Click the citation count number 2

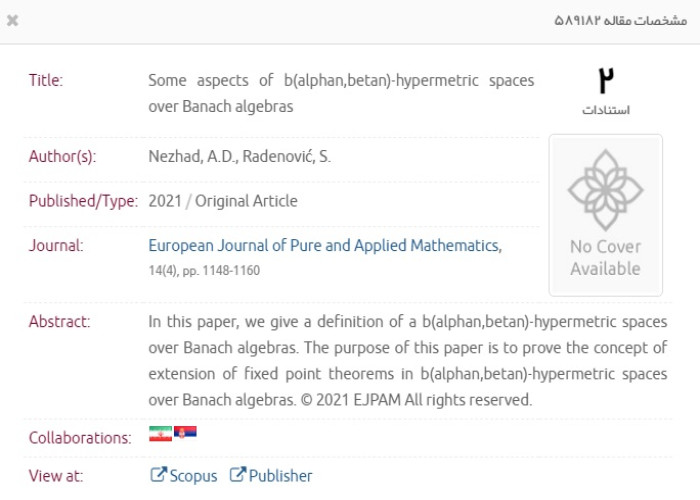click(605, 80)
